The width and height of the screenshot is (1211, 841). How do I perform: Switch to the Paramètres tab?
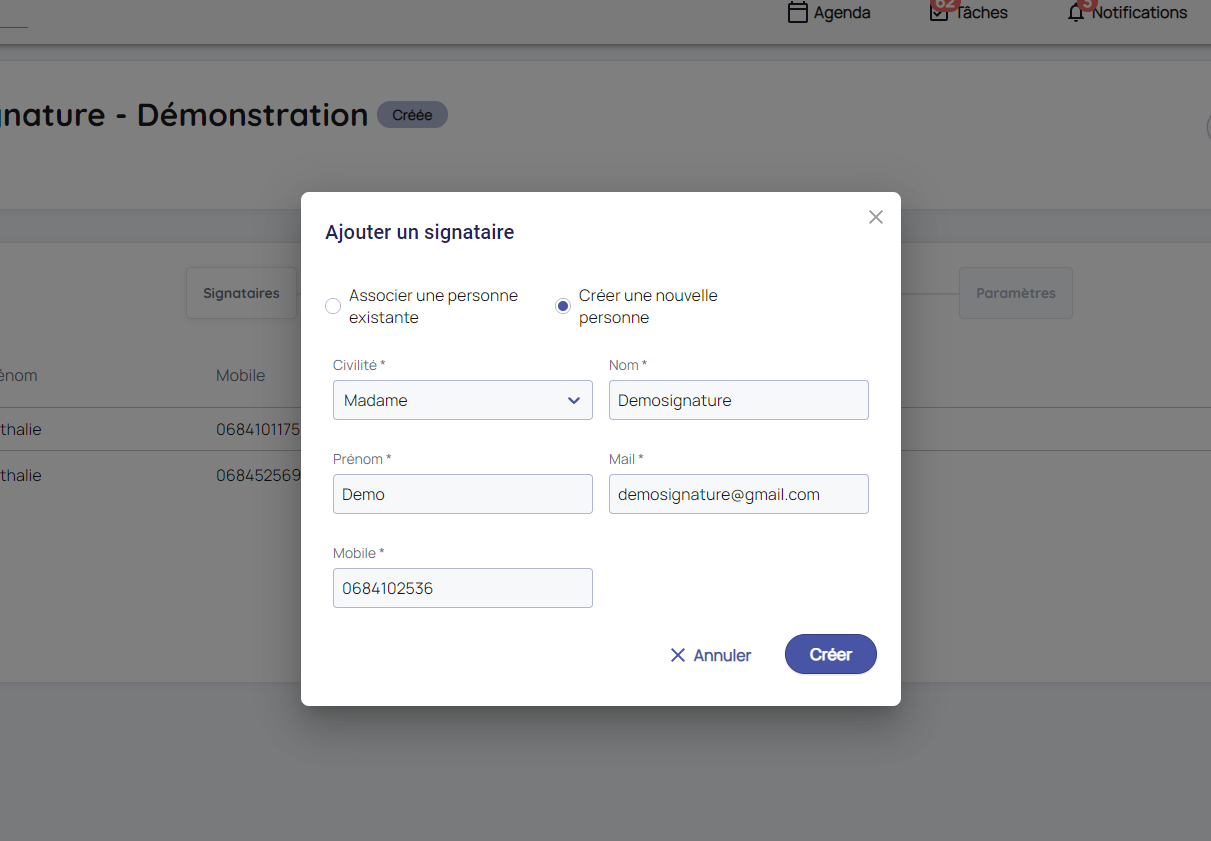(1015, 293)
